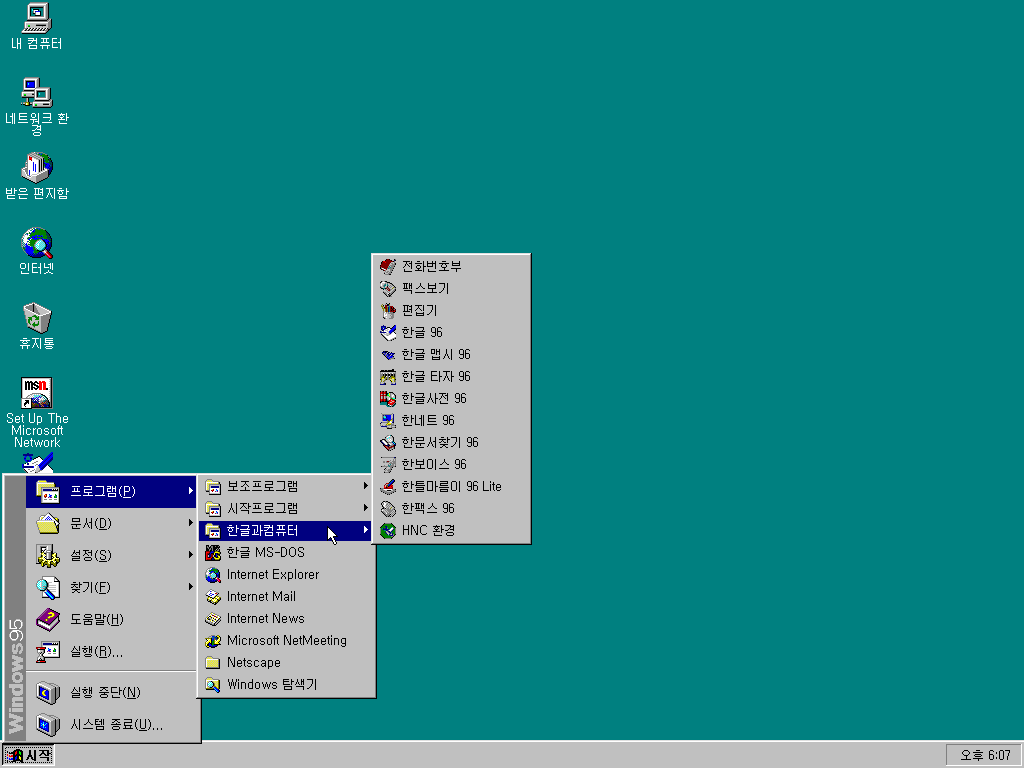
Task: Launch Windows 탐색기 from Programs menu
Action: click(287, 684)
